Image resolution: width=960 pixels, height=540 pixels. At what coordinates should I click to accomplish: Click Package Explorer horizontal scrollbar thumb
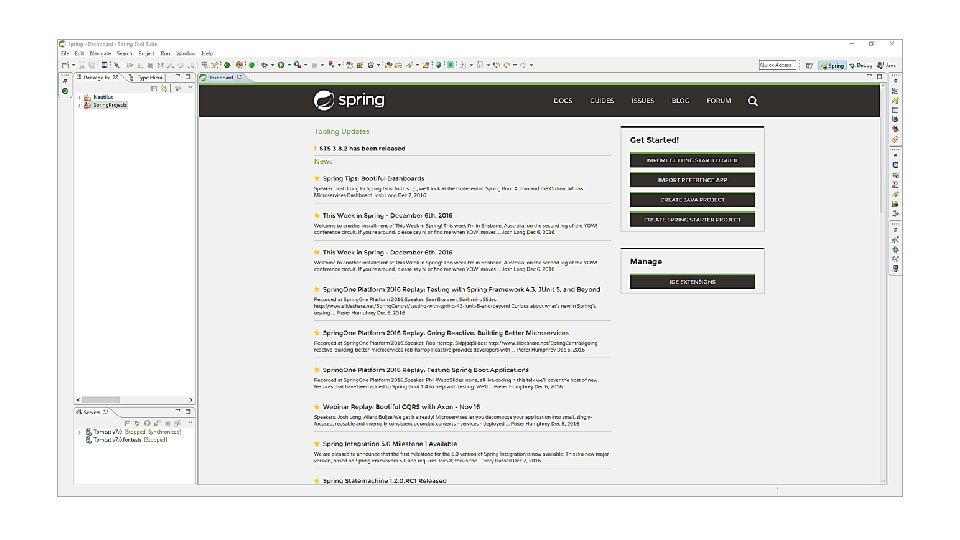click(x=101, y=400)
